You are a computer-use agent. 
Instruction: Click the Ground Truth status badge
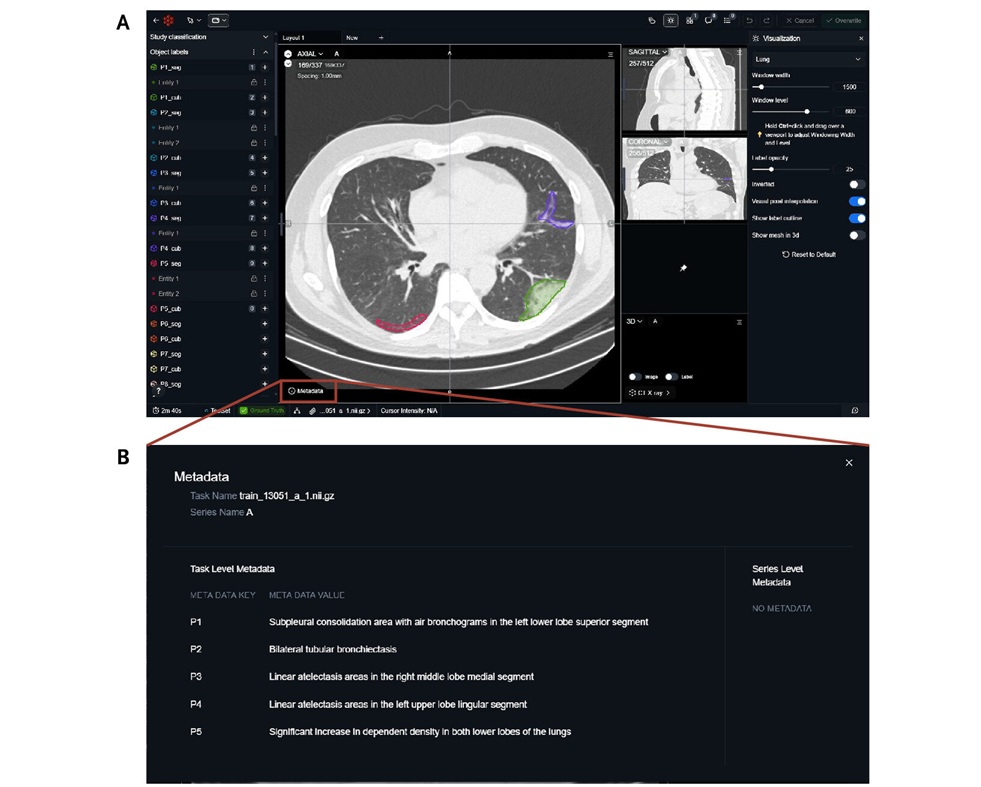click(263, 411)
